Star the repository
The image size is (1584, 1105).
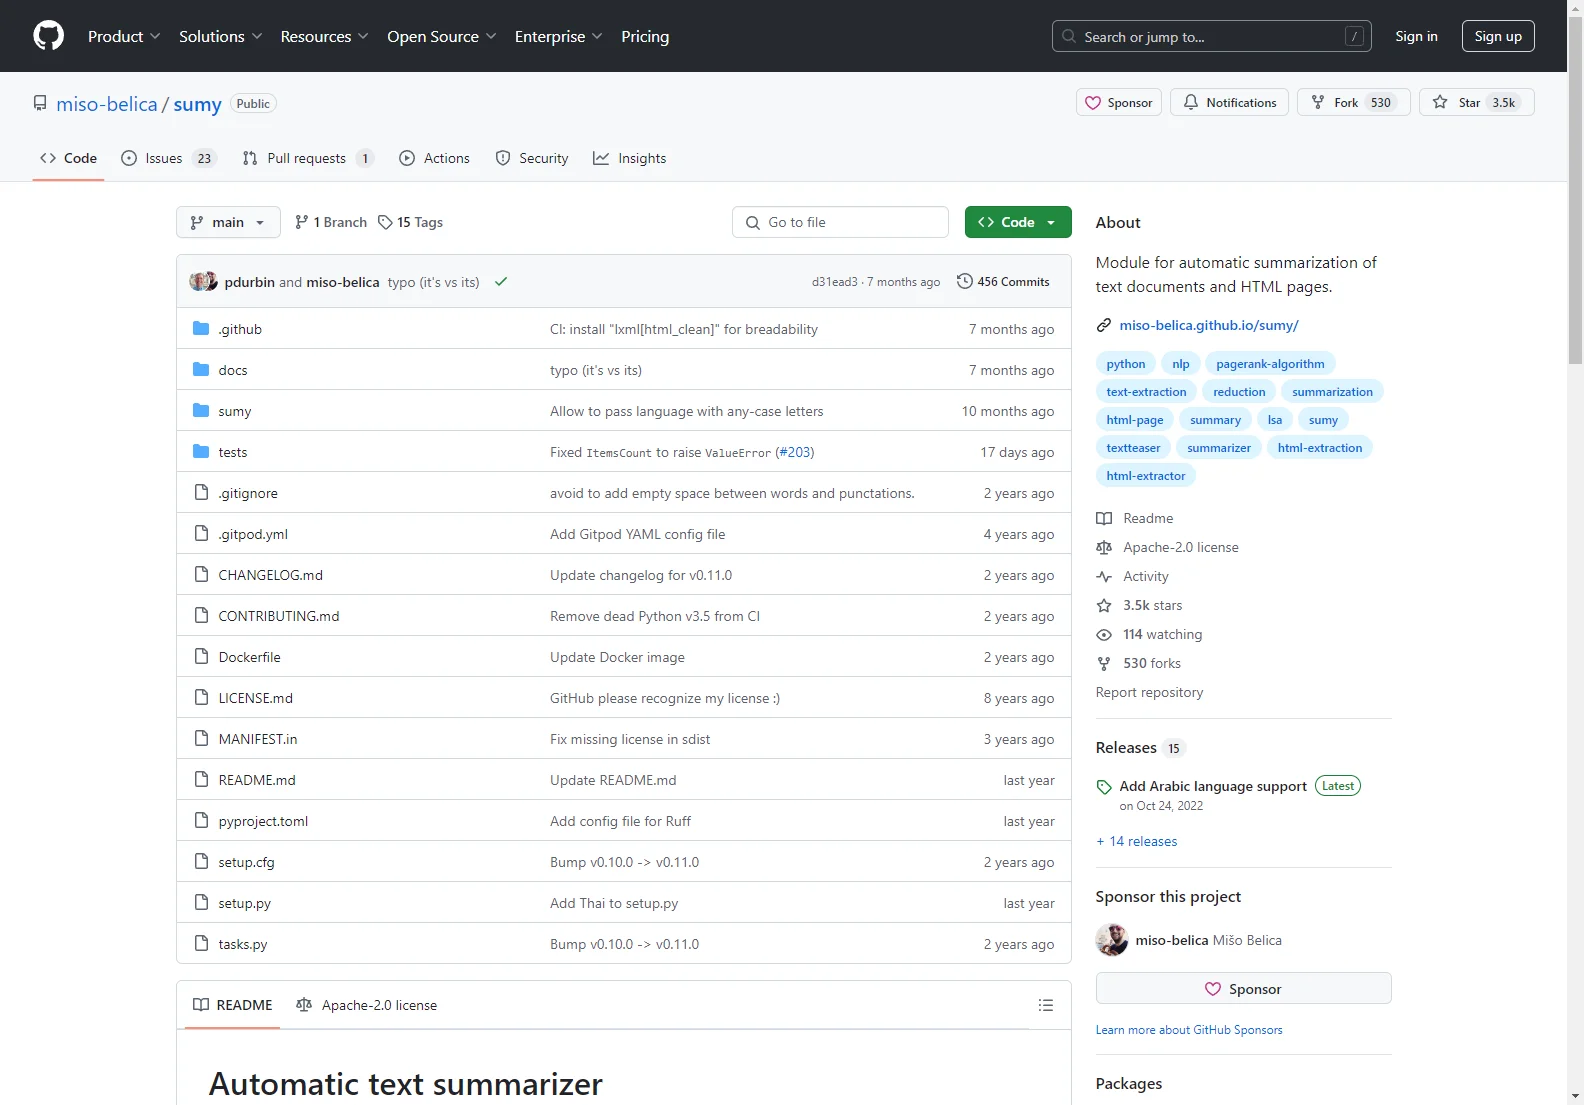[1477, 103]
